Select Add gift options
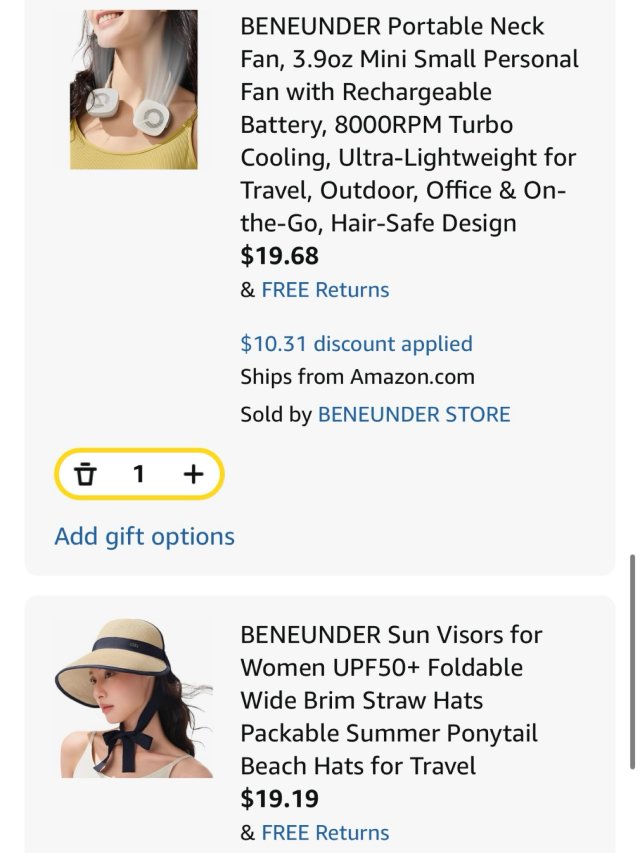The height and width of the screenshot is (853, 640). pos(145,536)
